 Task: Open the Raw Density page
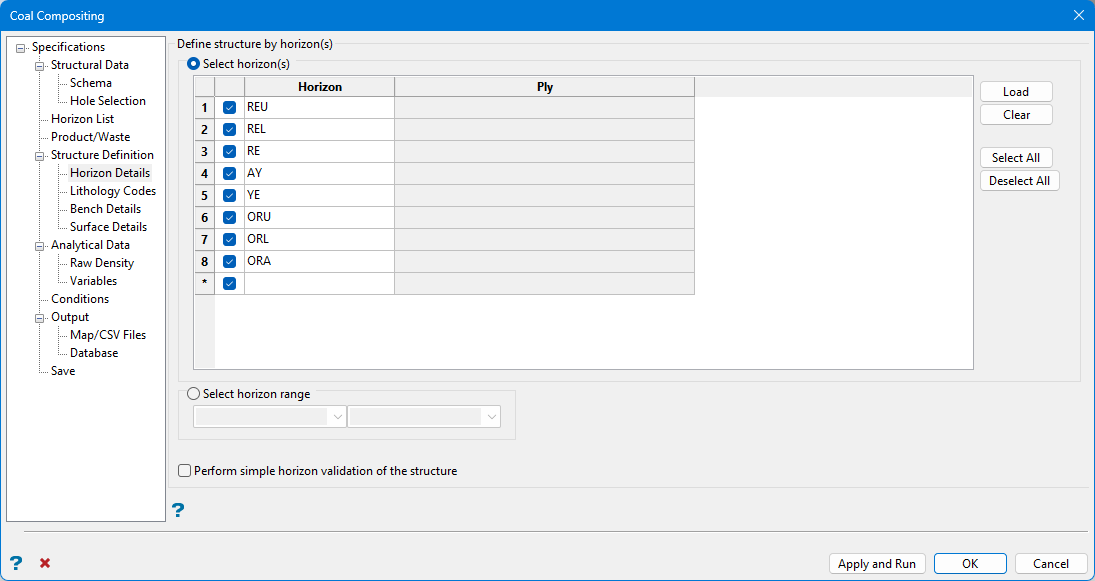(x=102, y=263)
